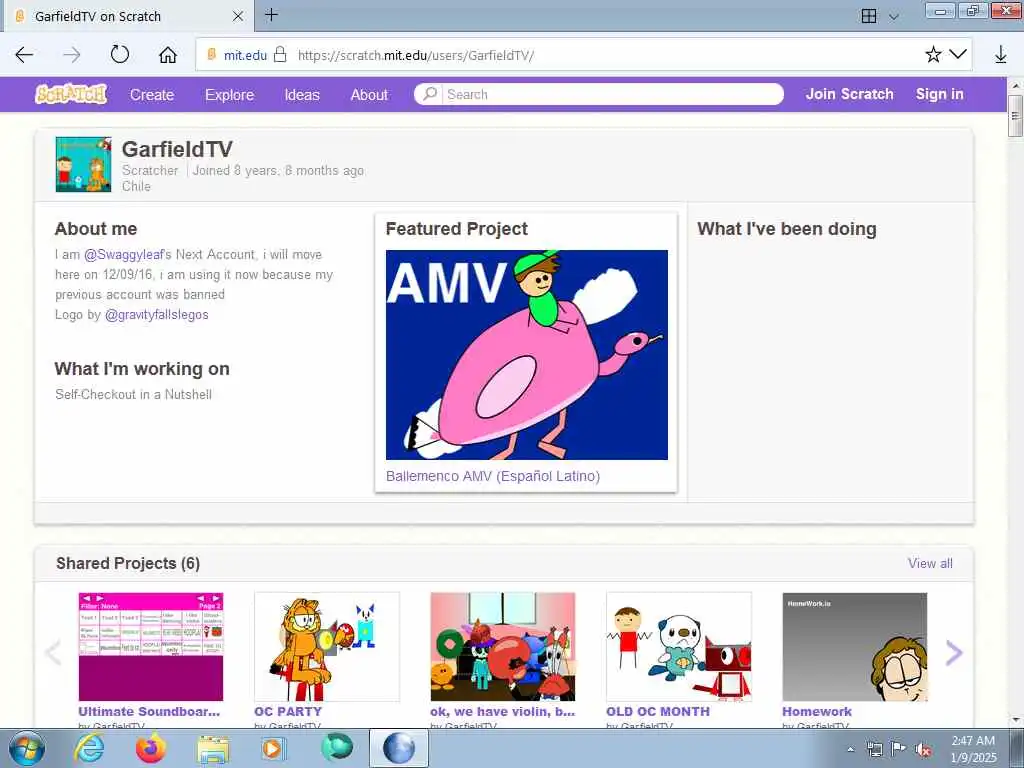Open the Create menu item
The width and height of the screenshot is (1024, 768).
pos(152,95)
